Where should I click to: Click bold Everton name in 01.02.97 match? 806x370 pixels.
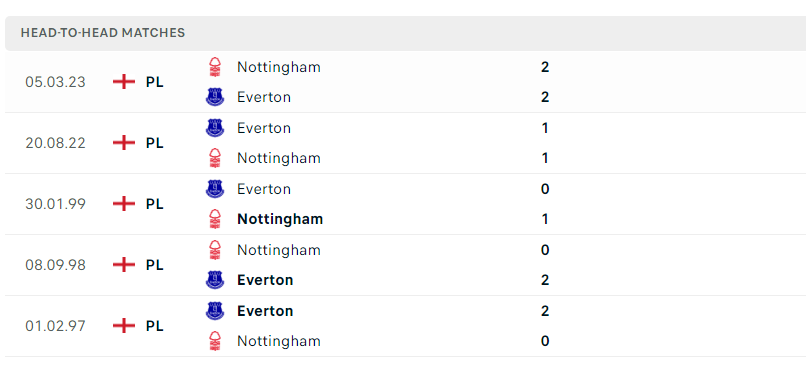265,311
